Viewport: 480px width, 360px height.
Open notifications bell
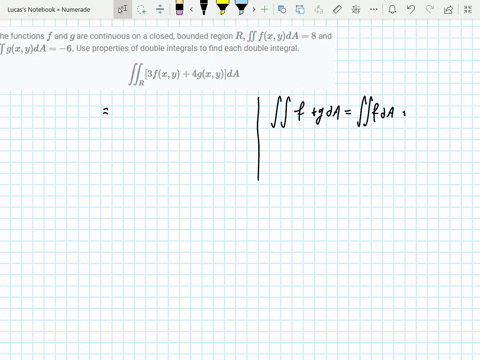pyautogui.click(x=392, y=9)
